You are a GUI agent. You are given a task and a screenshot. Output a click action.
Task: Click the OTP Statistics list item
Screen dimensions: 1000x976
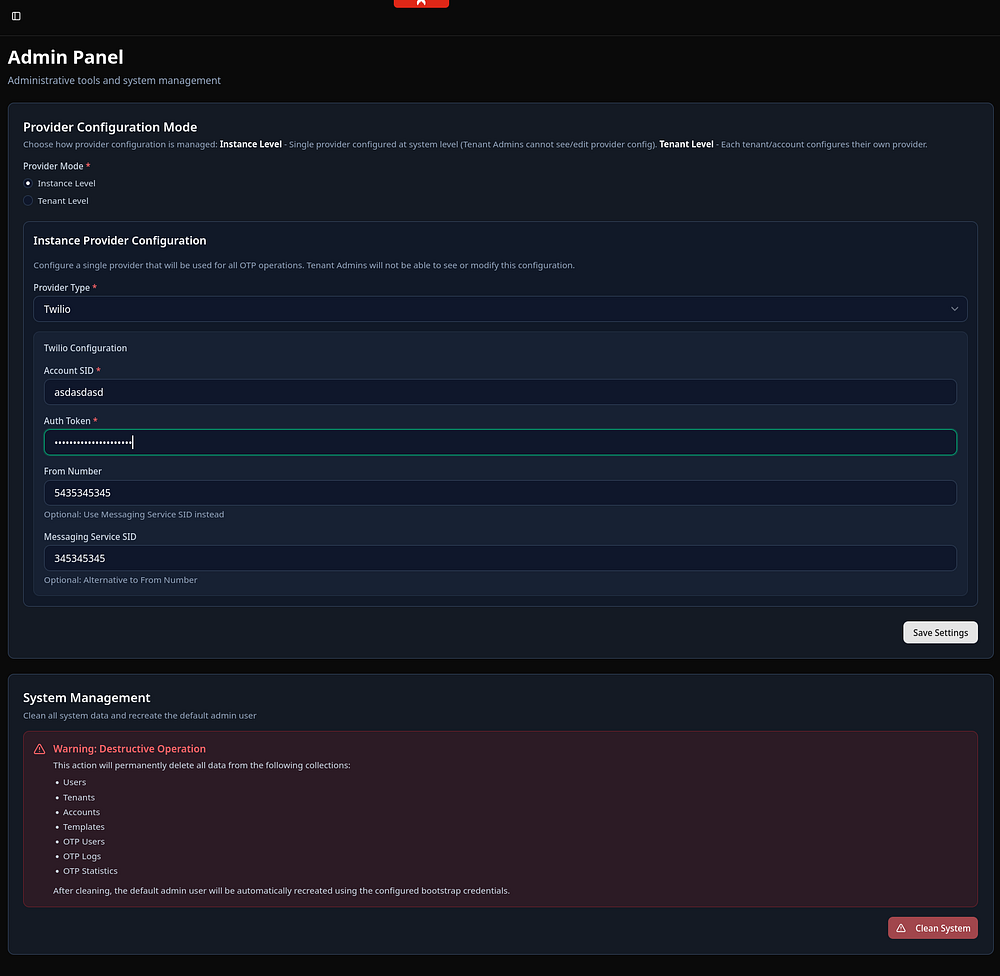[x=91, y=871]
